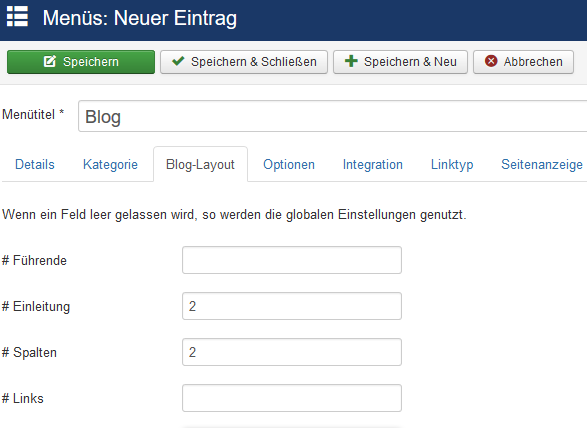Click the # Einleitung input field
The width and height of the screenshot is (587, 428).
tap(292, 306)
